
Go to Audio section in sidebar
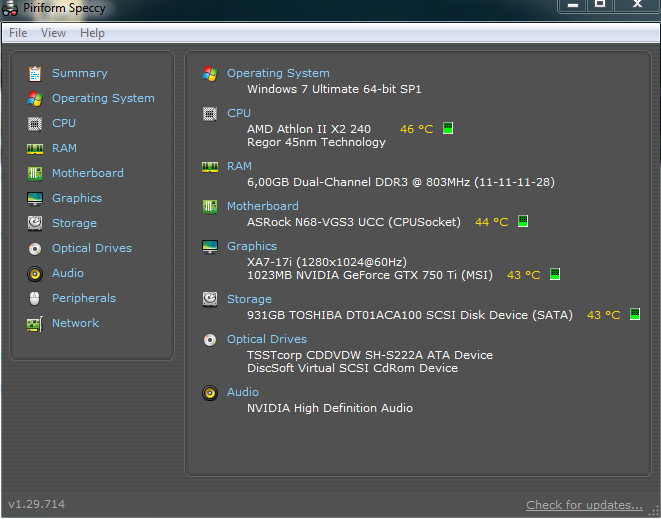tap(68, 273)
